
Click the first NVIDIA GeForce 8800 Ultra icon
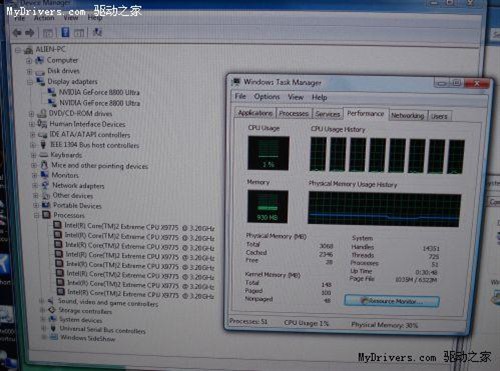pos(52,92)
